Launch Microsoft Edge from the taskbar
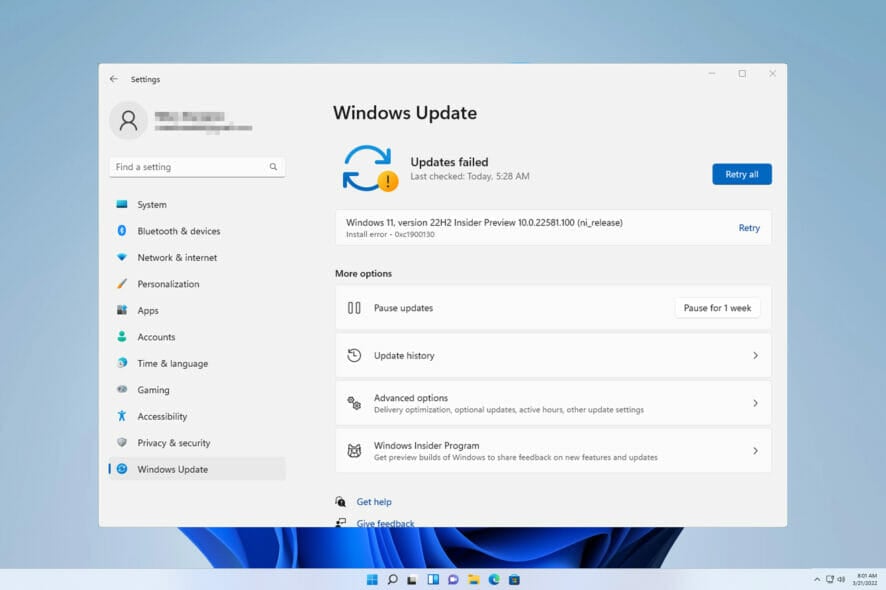886x590 pixels. pos(492,578)
